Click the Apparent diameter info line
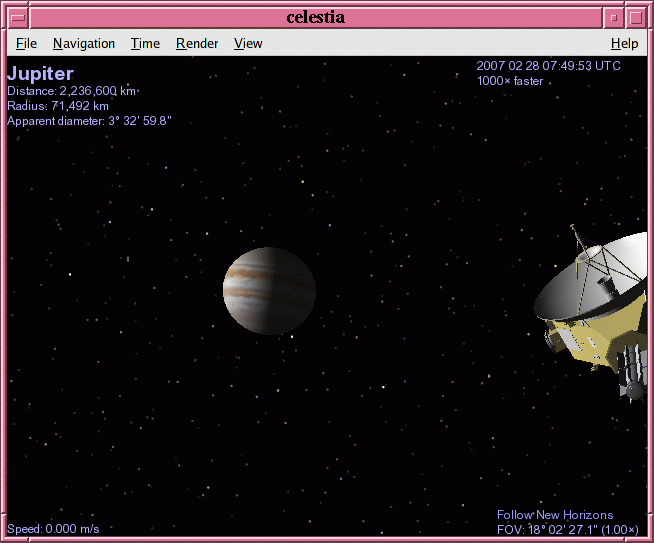 pos(89,121)
